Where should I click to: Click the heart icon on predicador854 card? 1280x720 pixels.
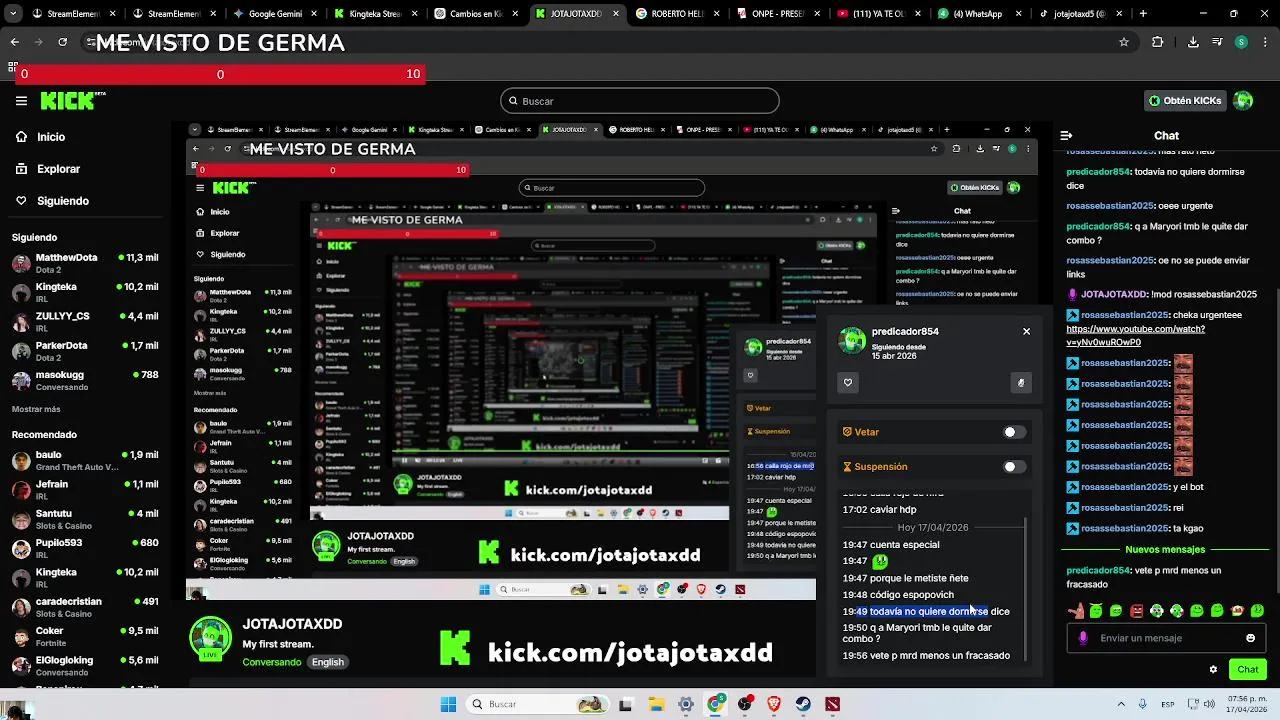pyautogui.click(x=848, y=382)
